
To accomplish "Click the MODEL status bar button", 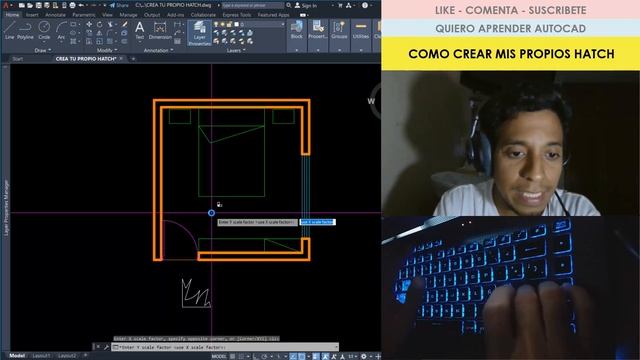I will [x=219, y=356].
